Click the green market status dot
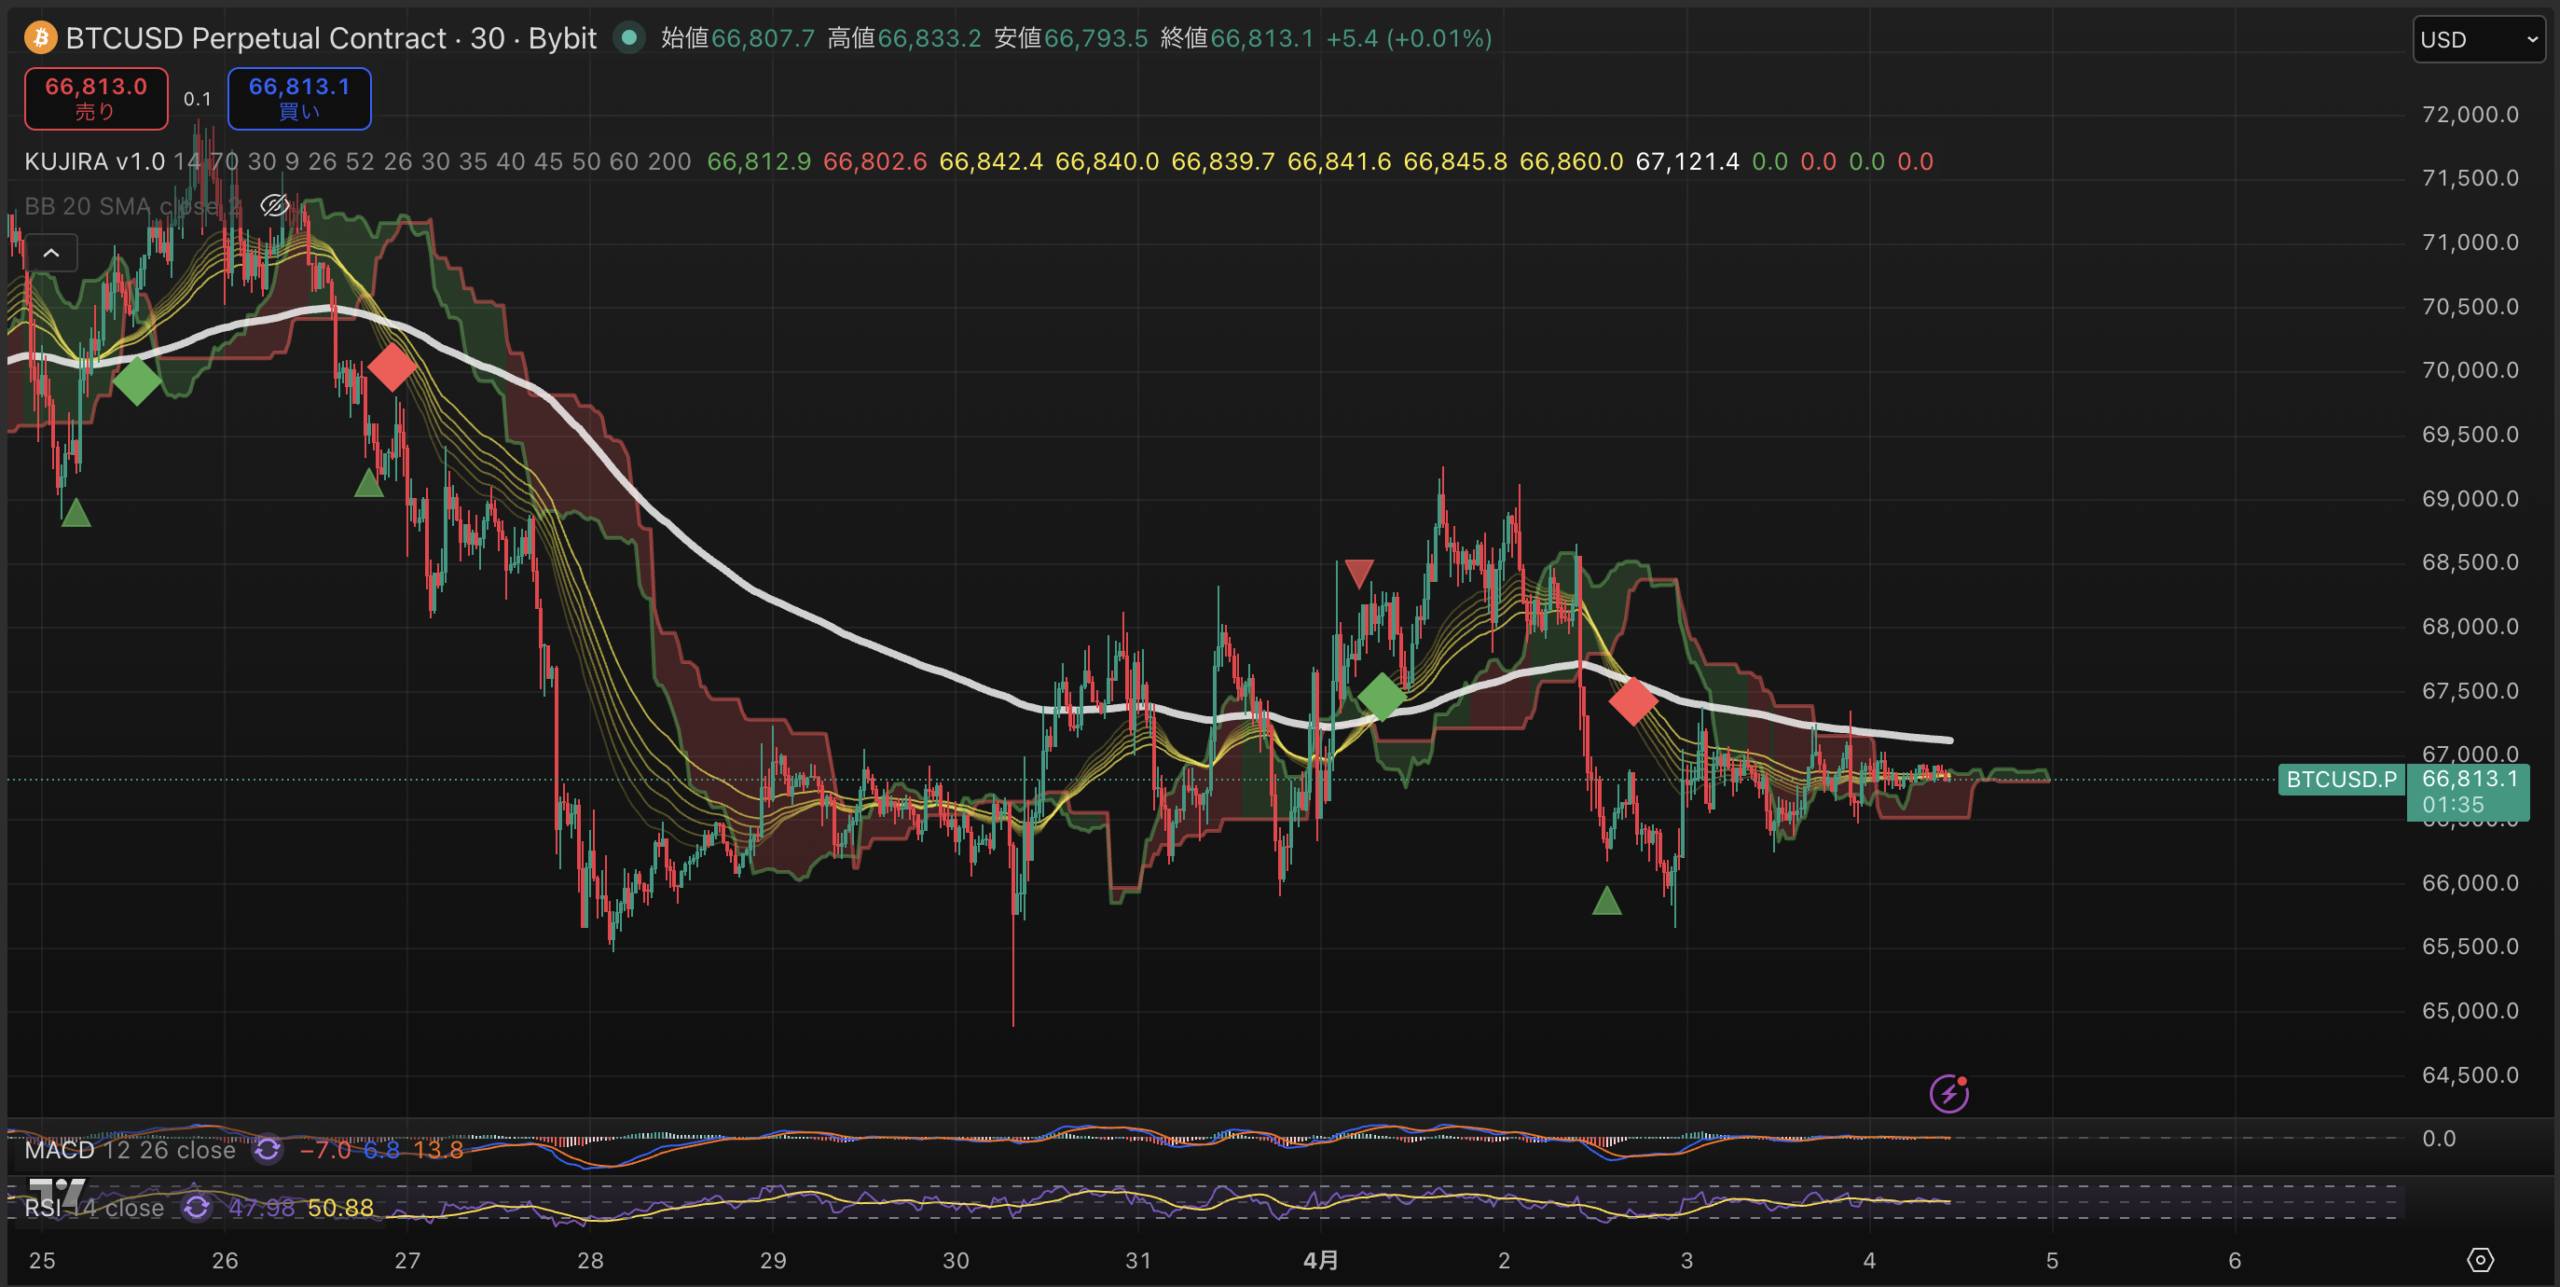The image size is (2560, 1287). point(629,38)
